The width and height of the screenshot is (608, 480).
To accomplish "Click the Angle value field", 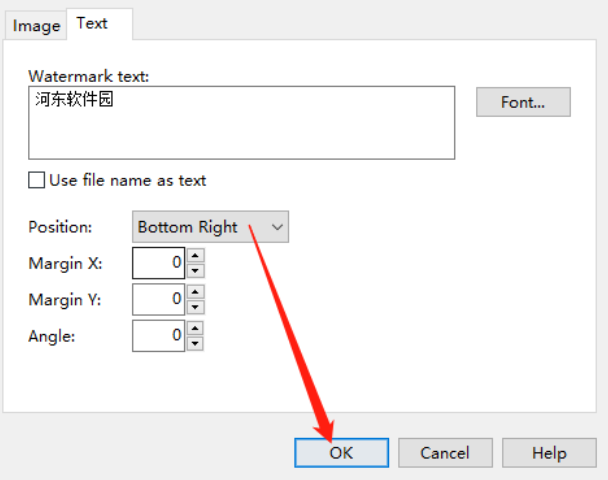I will tap(158, 335).
